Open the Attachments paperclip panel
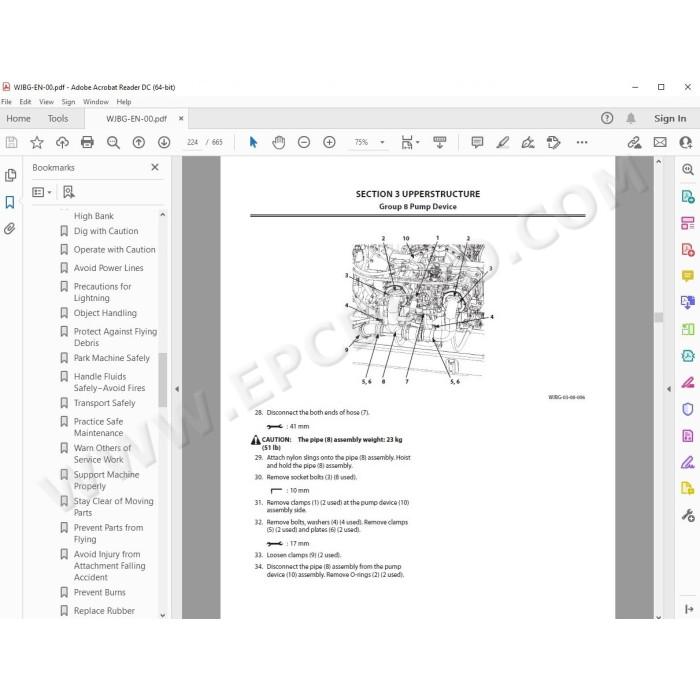The height and width of the screenshot is (700, 700). click(10, 229)
